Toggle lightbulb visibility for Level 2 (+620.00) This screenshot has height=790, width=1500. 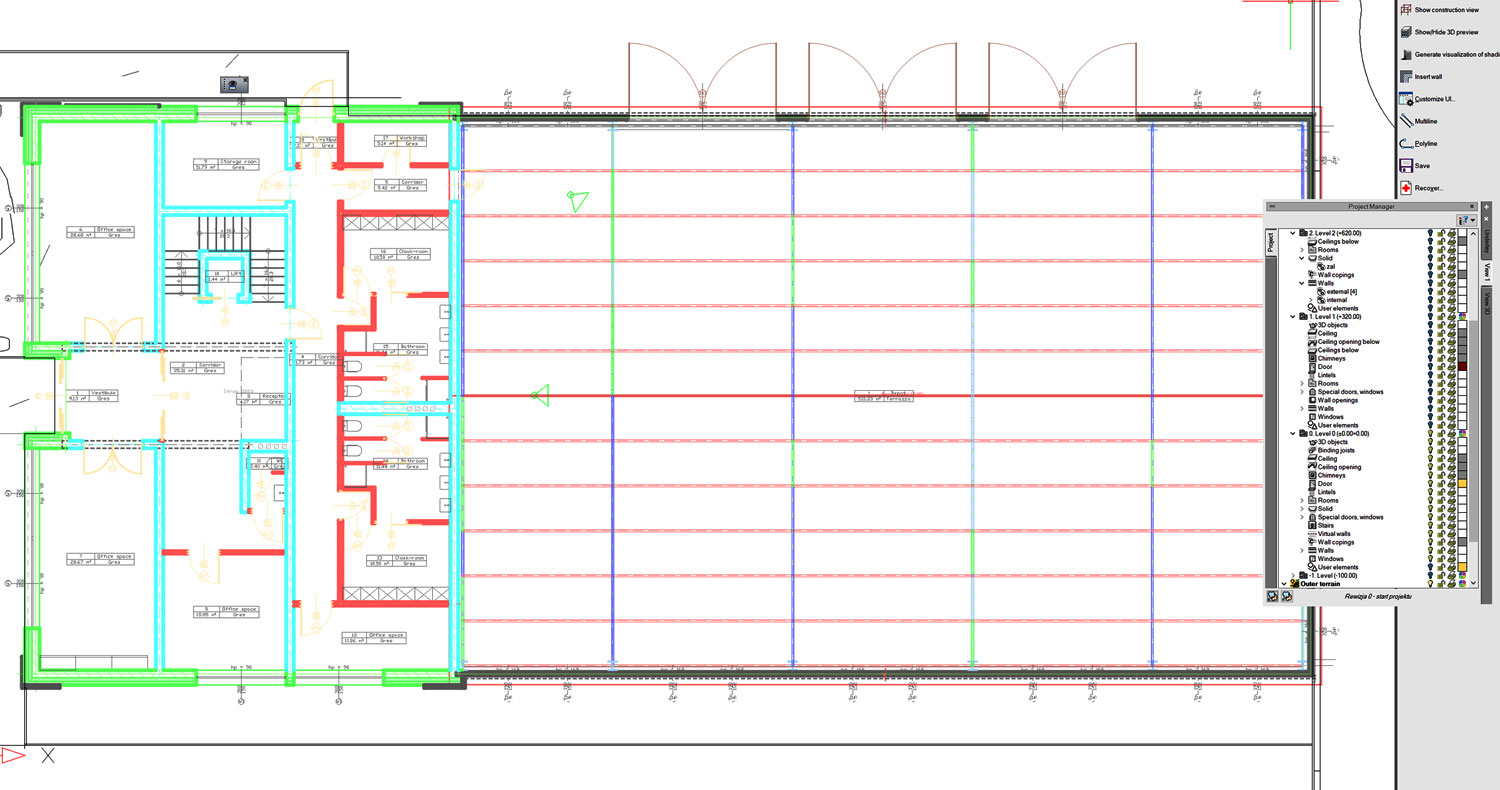[x=1430, y=233]
